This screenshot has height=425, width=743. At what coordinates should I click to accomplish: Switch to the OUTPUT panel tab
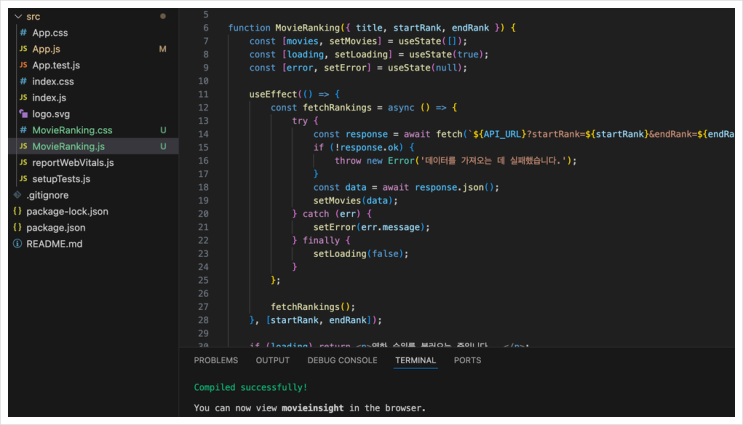[x=272, y=360]
